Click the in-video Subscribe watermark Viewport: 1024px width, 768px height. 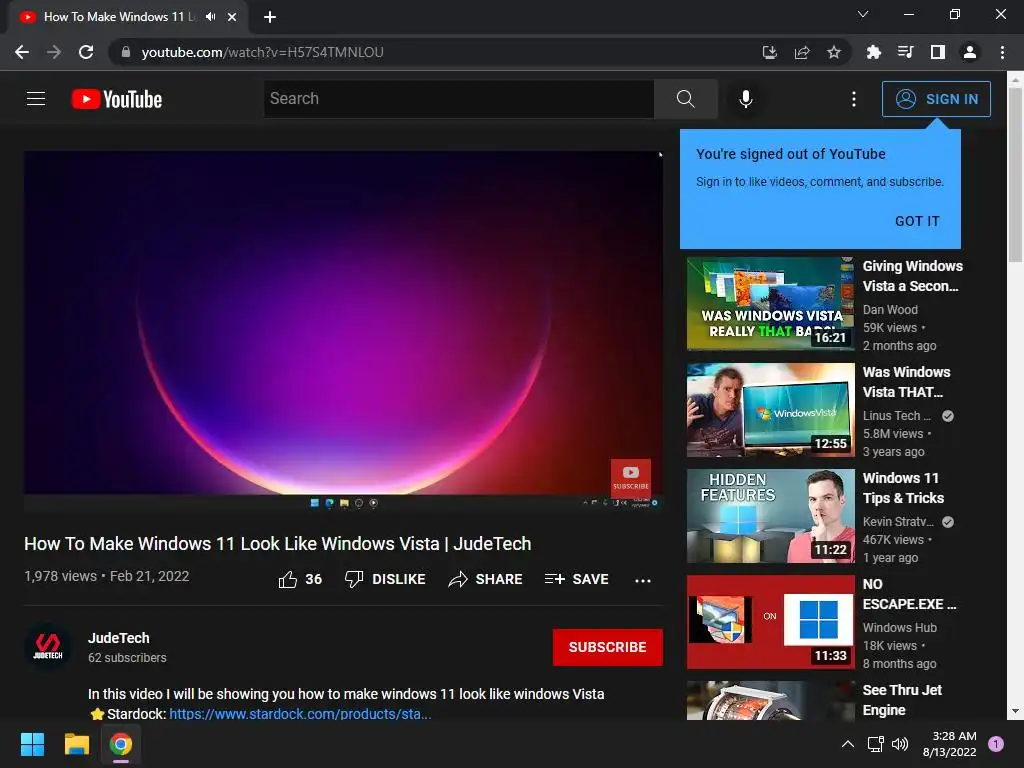[x=630, y=479]
